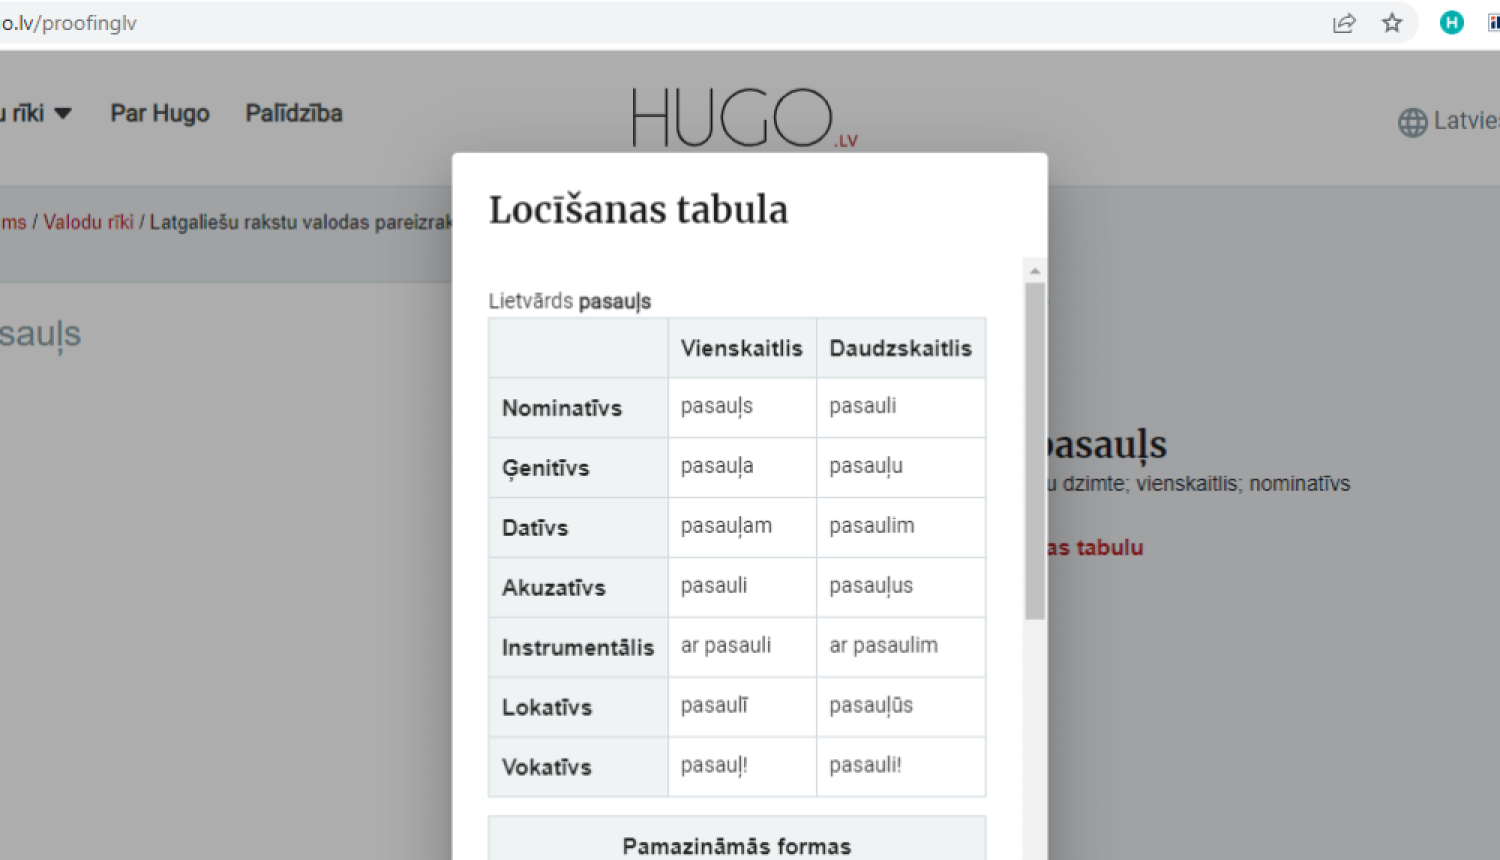Share the current page

[x=1344, y=22]
